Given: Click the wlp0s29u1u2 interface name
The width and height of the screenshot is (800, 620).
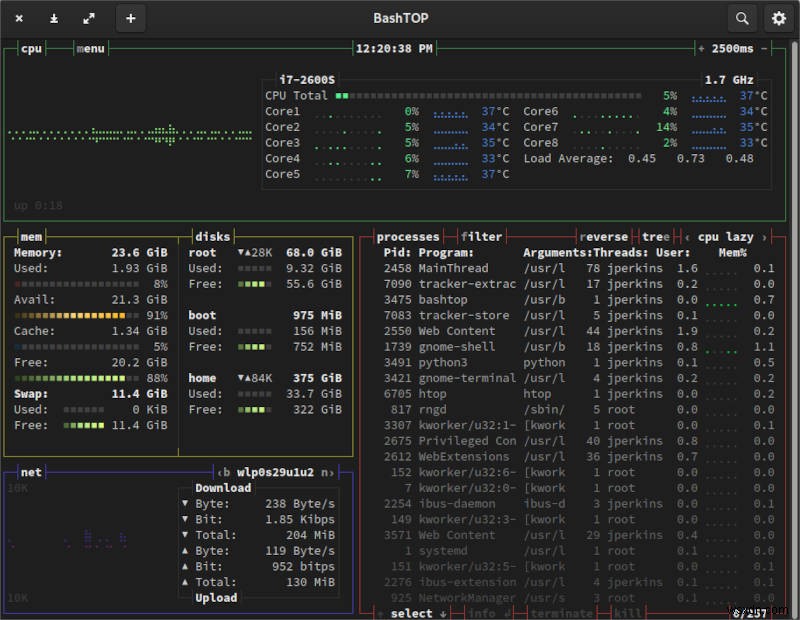Looking at the screenshot, I should point(275,473).
